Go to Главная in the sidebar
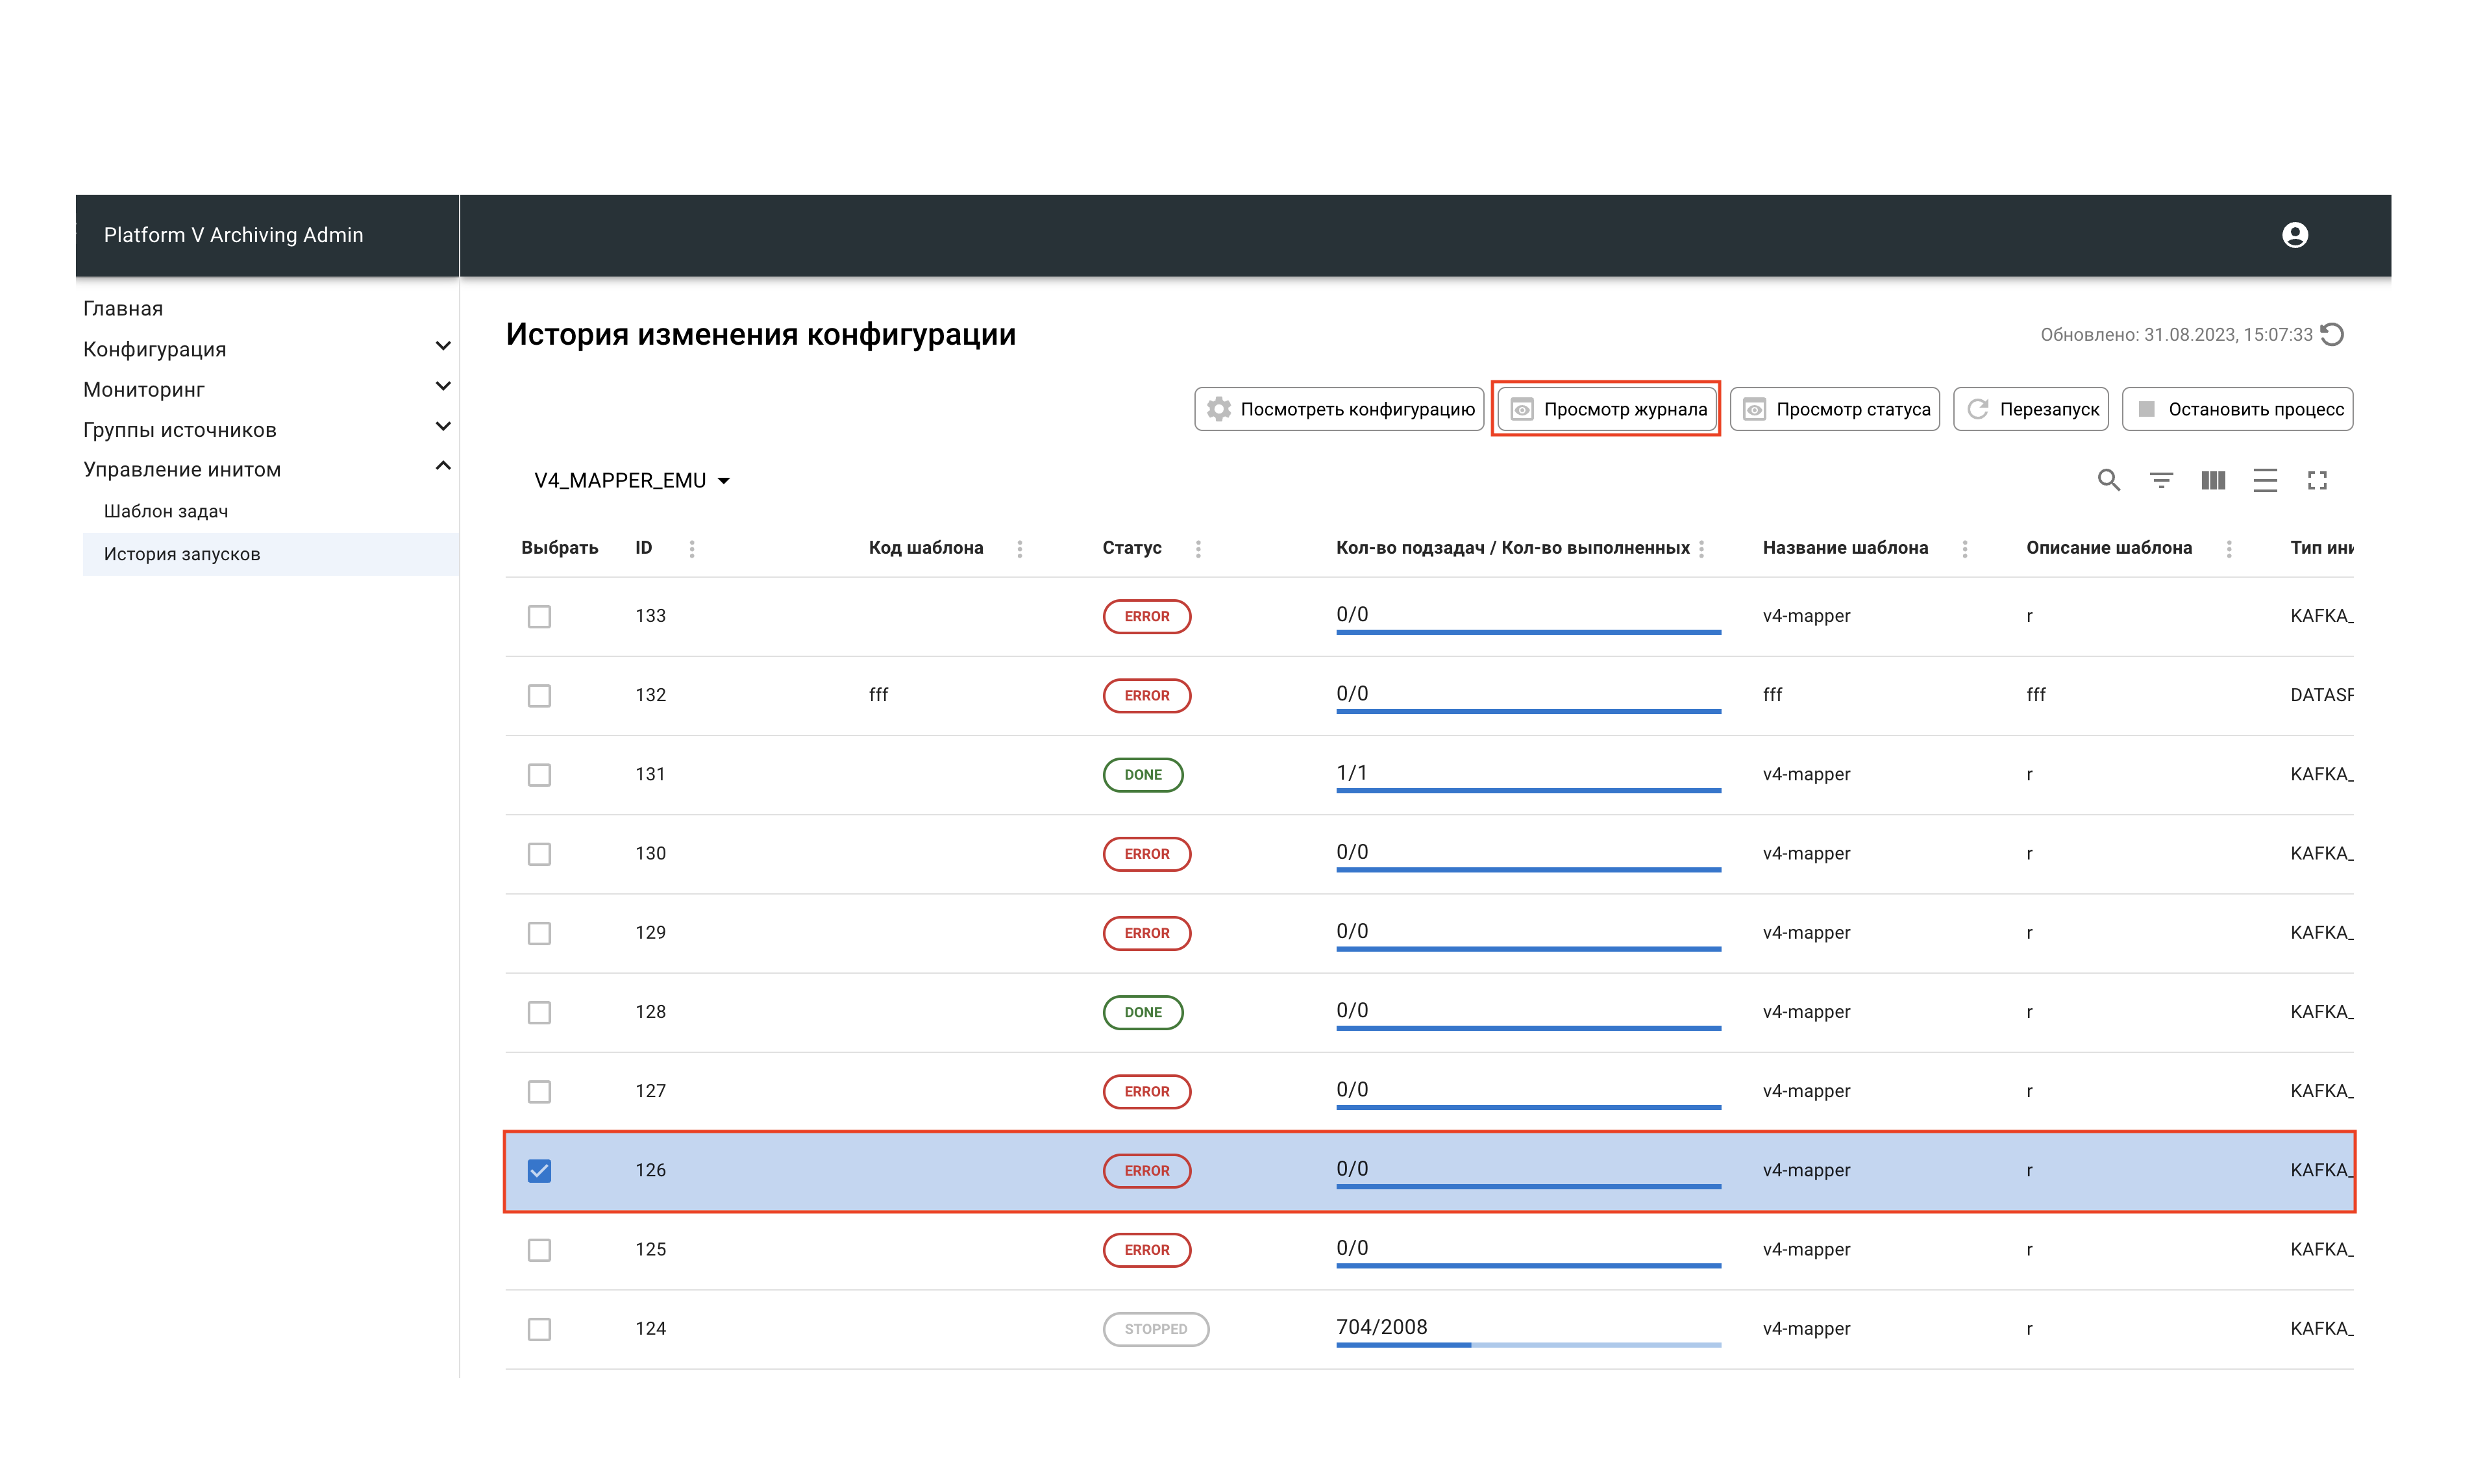 (123, 308)
